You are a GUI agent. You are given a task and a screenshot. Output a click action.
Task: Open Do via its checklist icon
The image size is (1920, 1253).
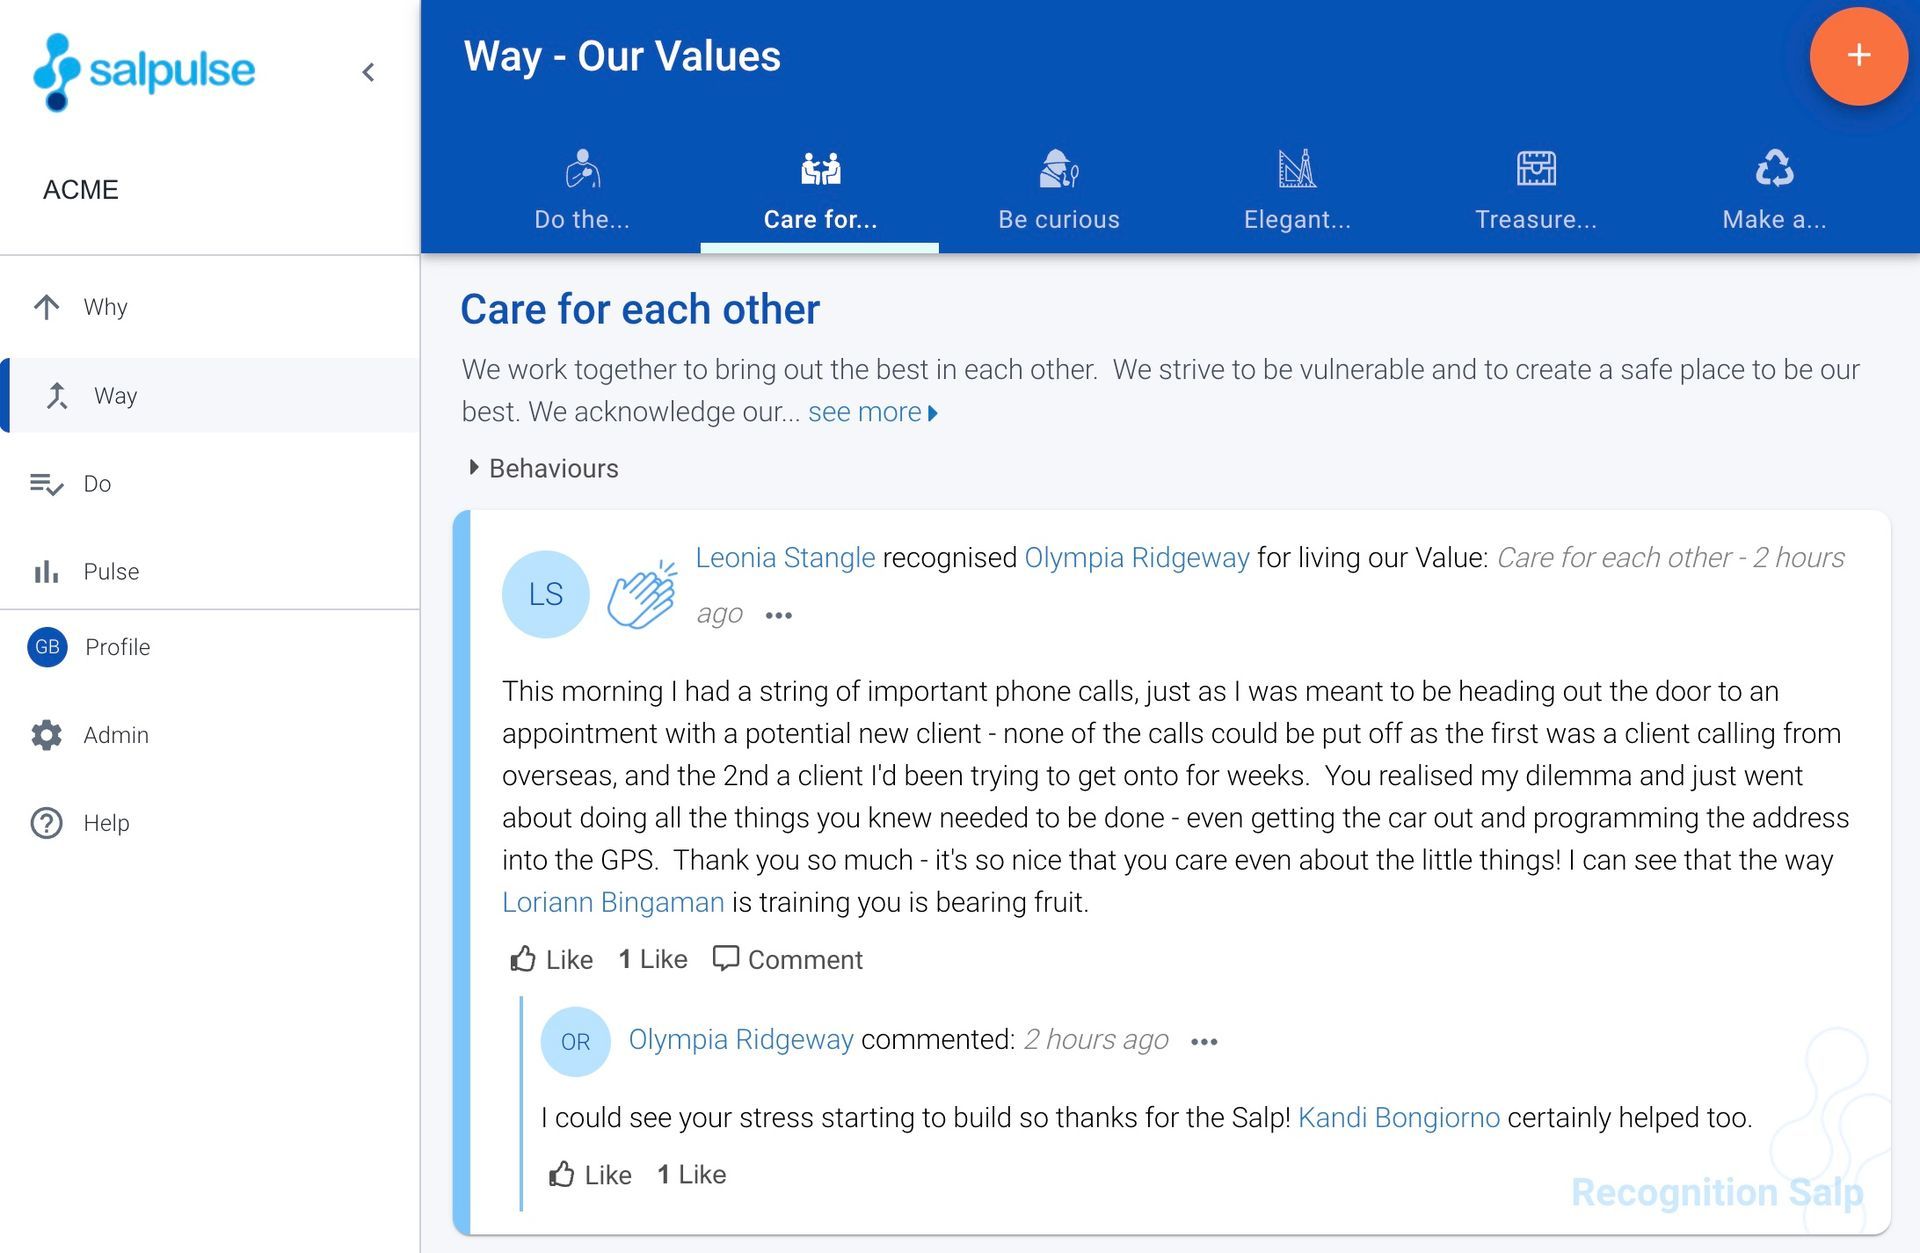point(46,483)
